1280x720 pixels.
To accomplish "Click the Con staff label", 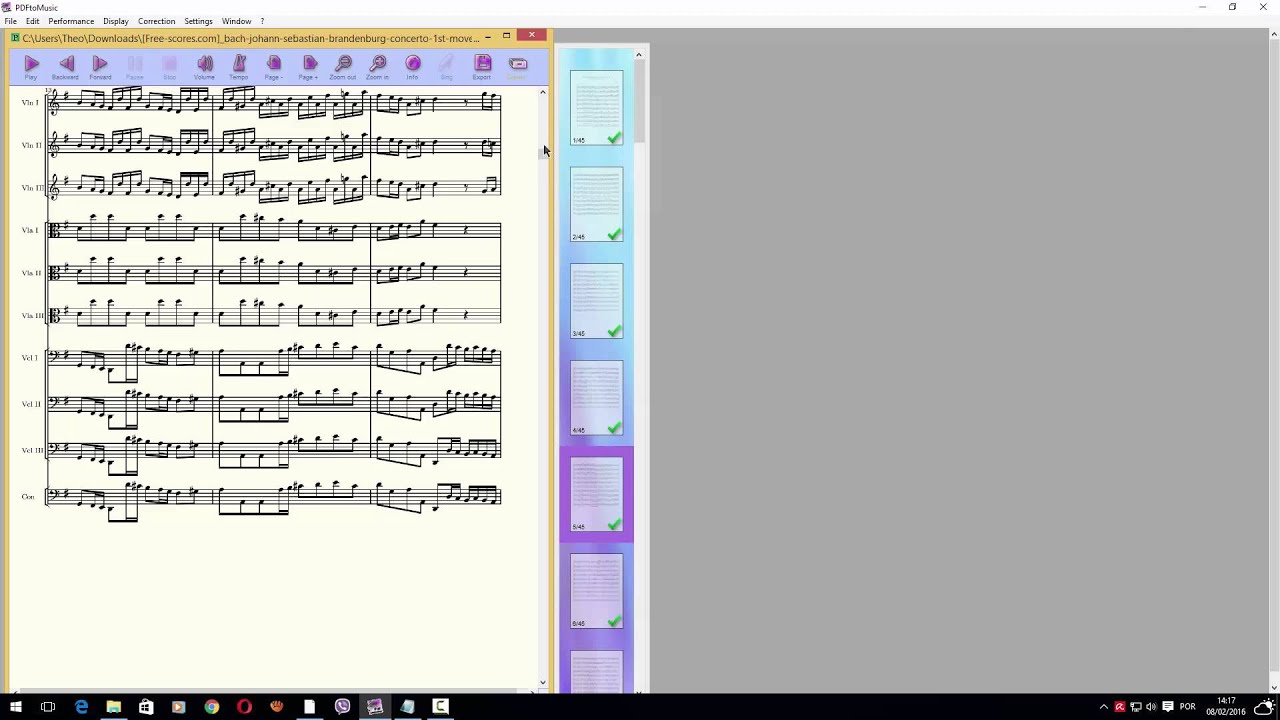I will pyautogui.click(x=28, y=497).
